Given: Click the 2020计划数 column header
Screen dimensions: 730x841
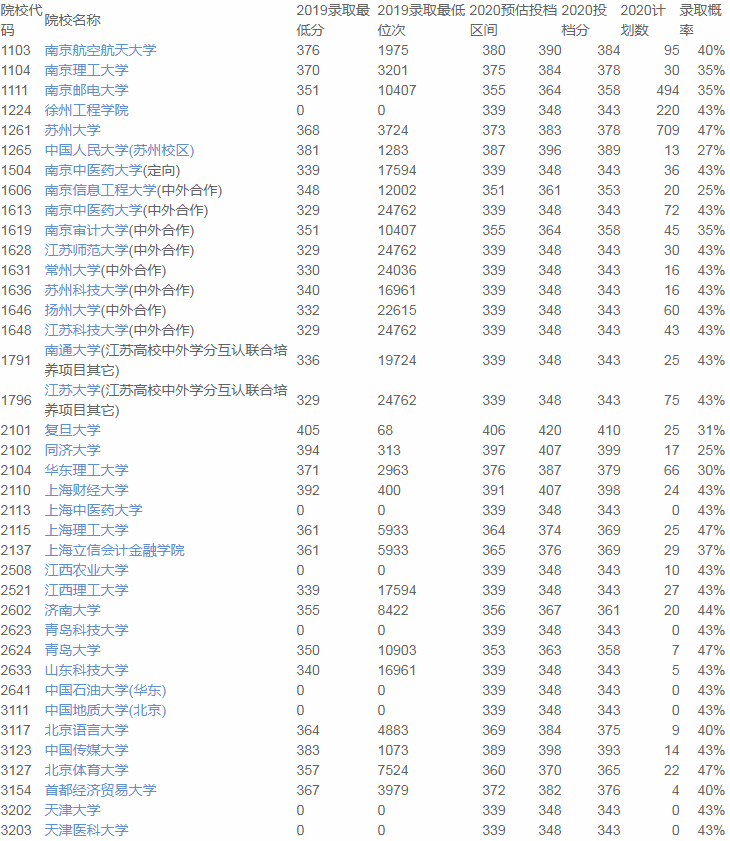Looking at the screenshot, I should point(643,20).
